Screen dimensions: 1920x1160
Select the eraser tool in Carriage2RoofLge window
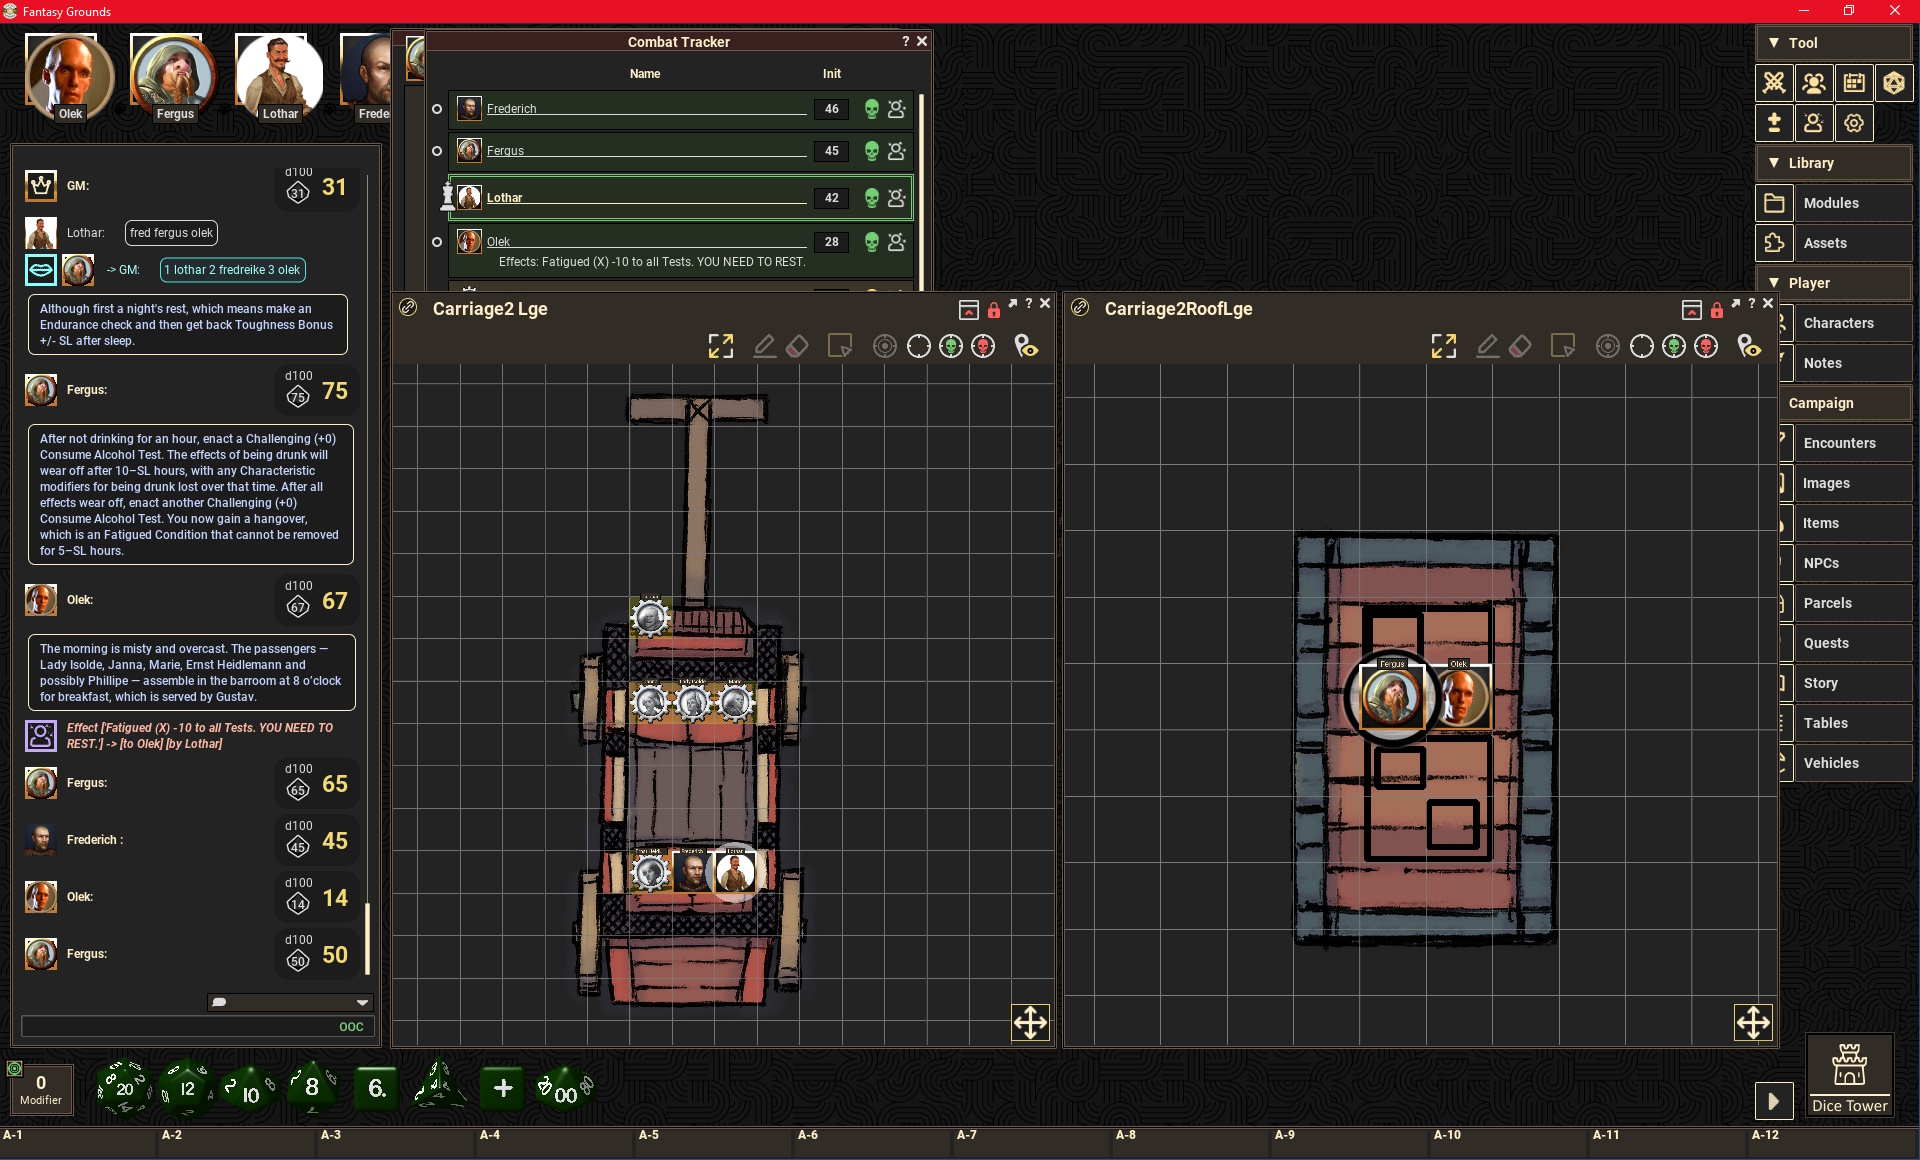(1520, 346)
